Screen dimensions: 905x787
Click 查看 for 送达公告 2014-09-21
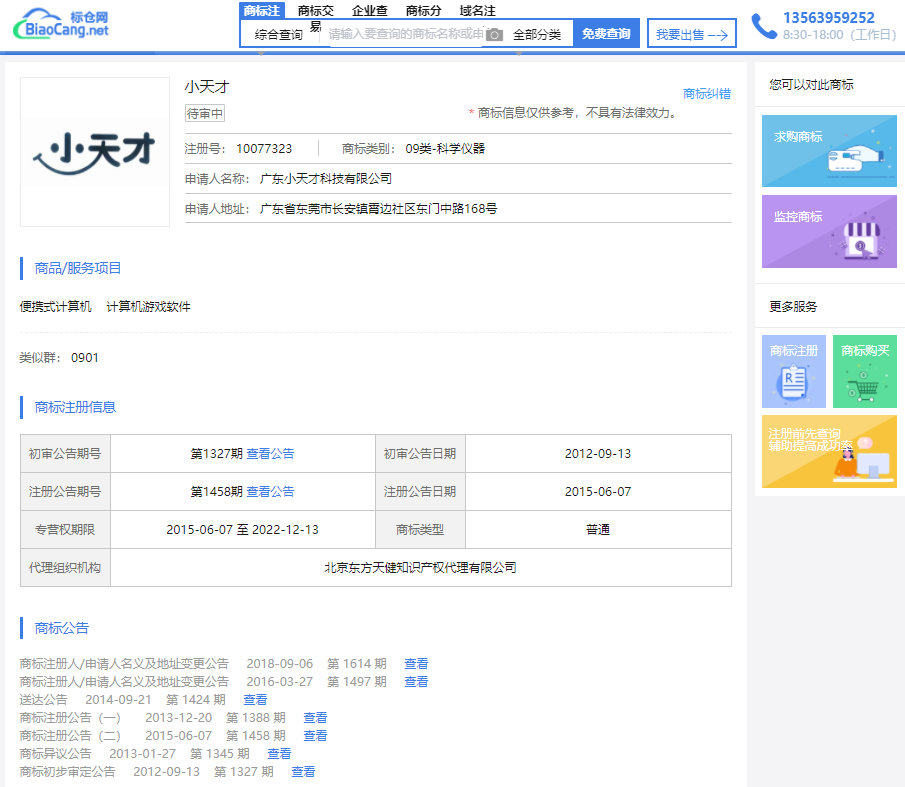coord(255,699)
